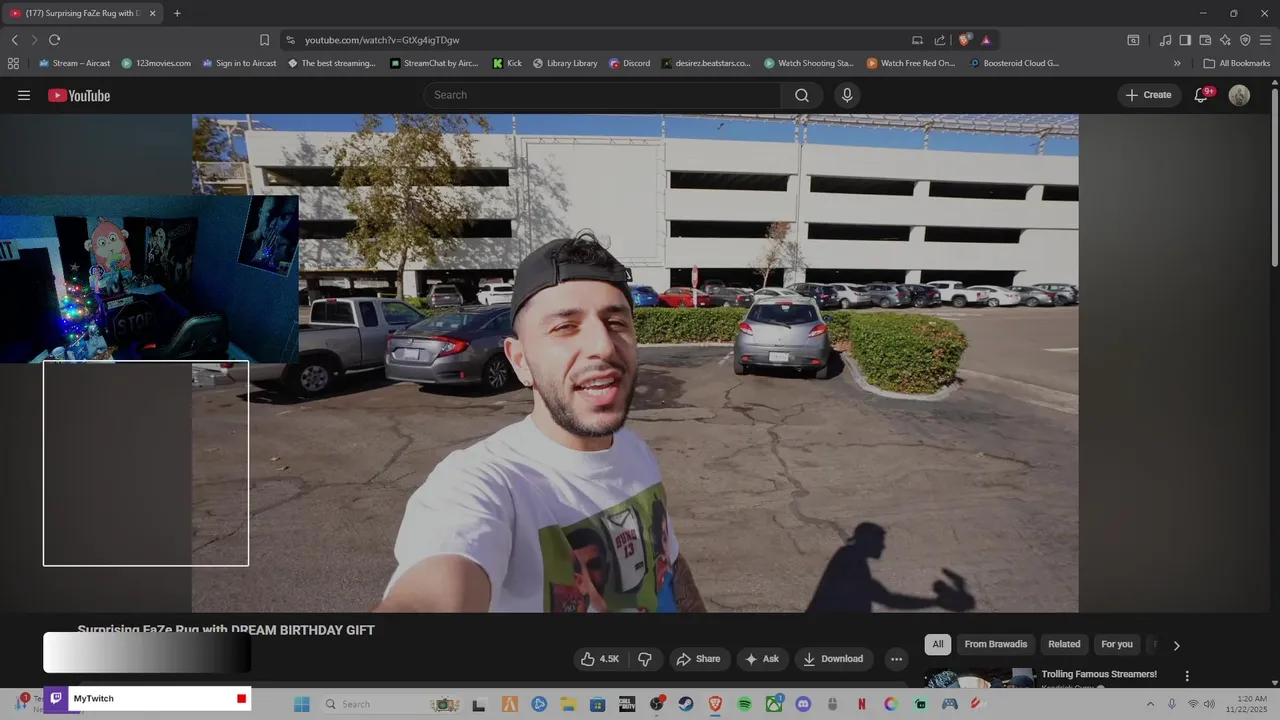Open Trolling Famous Streamers! video
The image size is (1280, 720).
coord(1099,674)
